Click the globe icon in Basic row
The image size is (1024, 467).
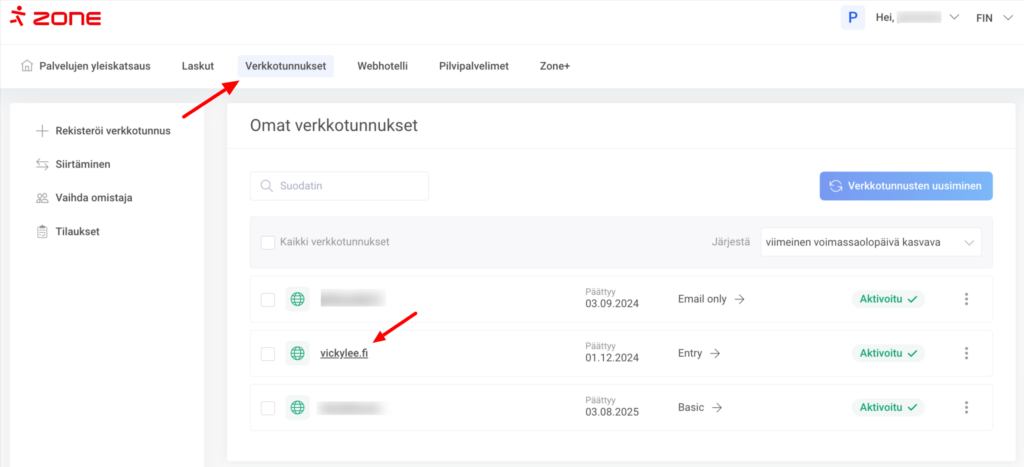[x=297, y=407]
